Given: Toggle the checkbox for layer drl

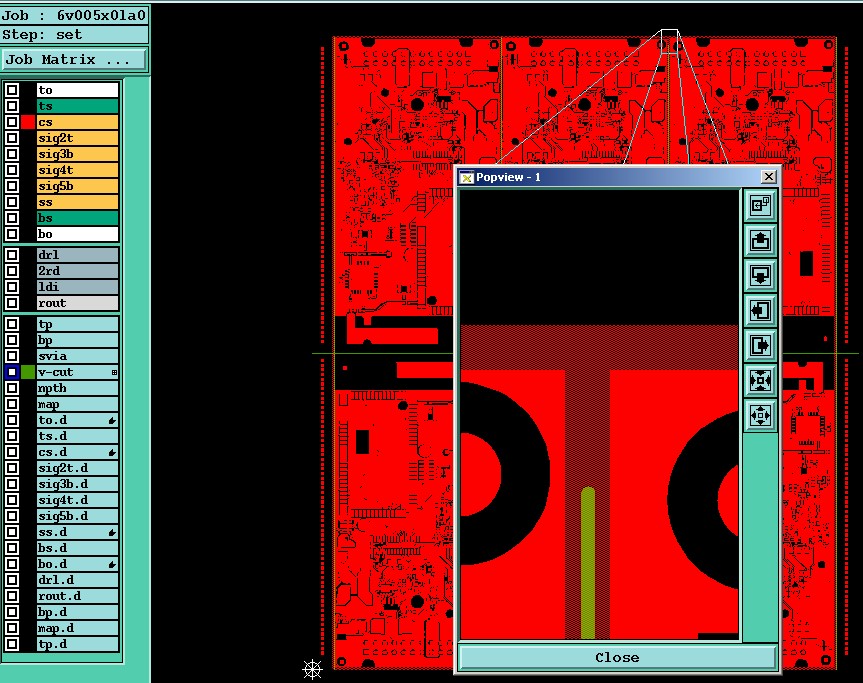Looking at the screenshot, I should pos(12,255).
